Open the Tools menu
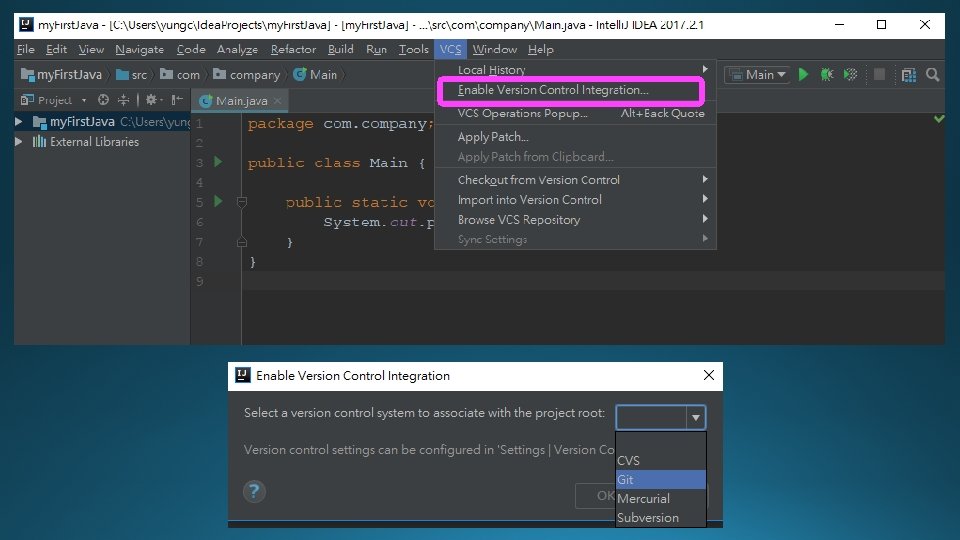 coord(413,49)
